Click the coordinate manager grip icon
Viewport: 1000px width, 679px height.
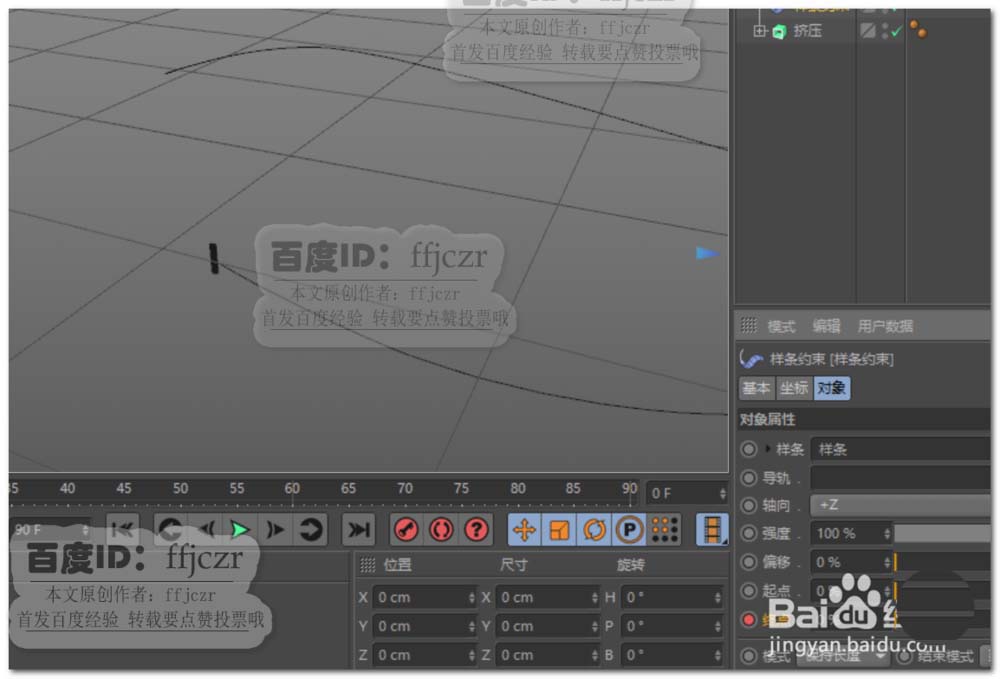(368, 565)
